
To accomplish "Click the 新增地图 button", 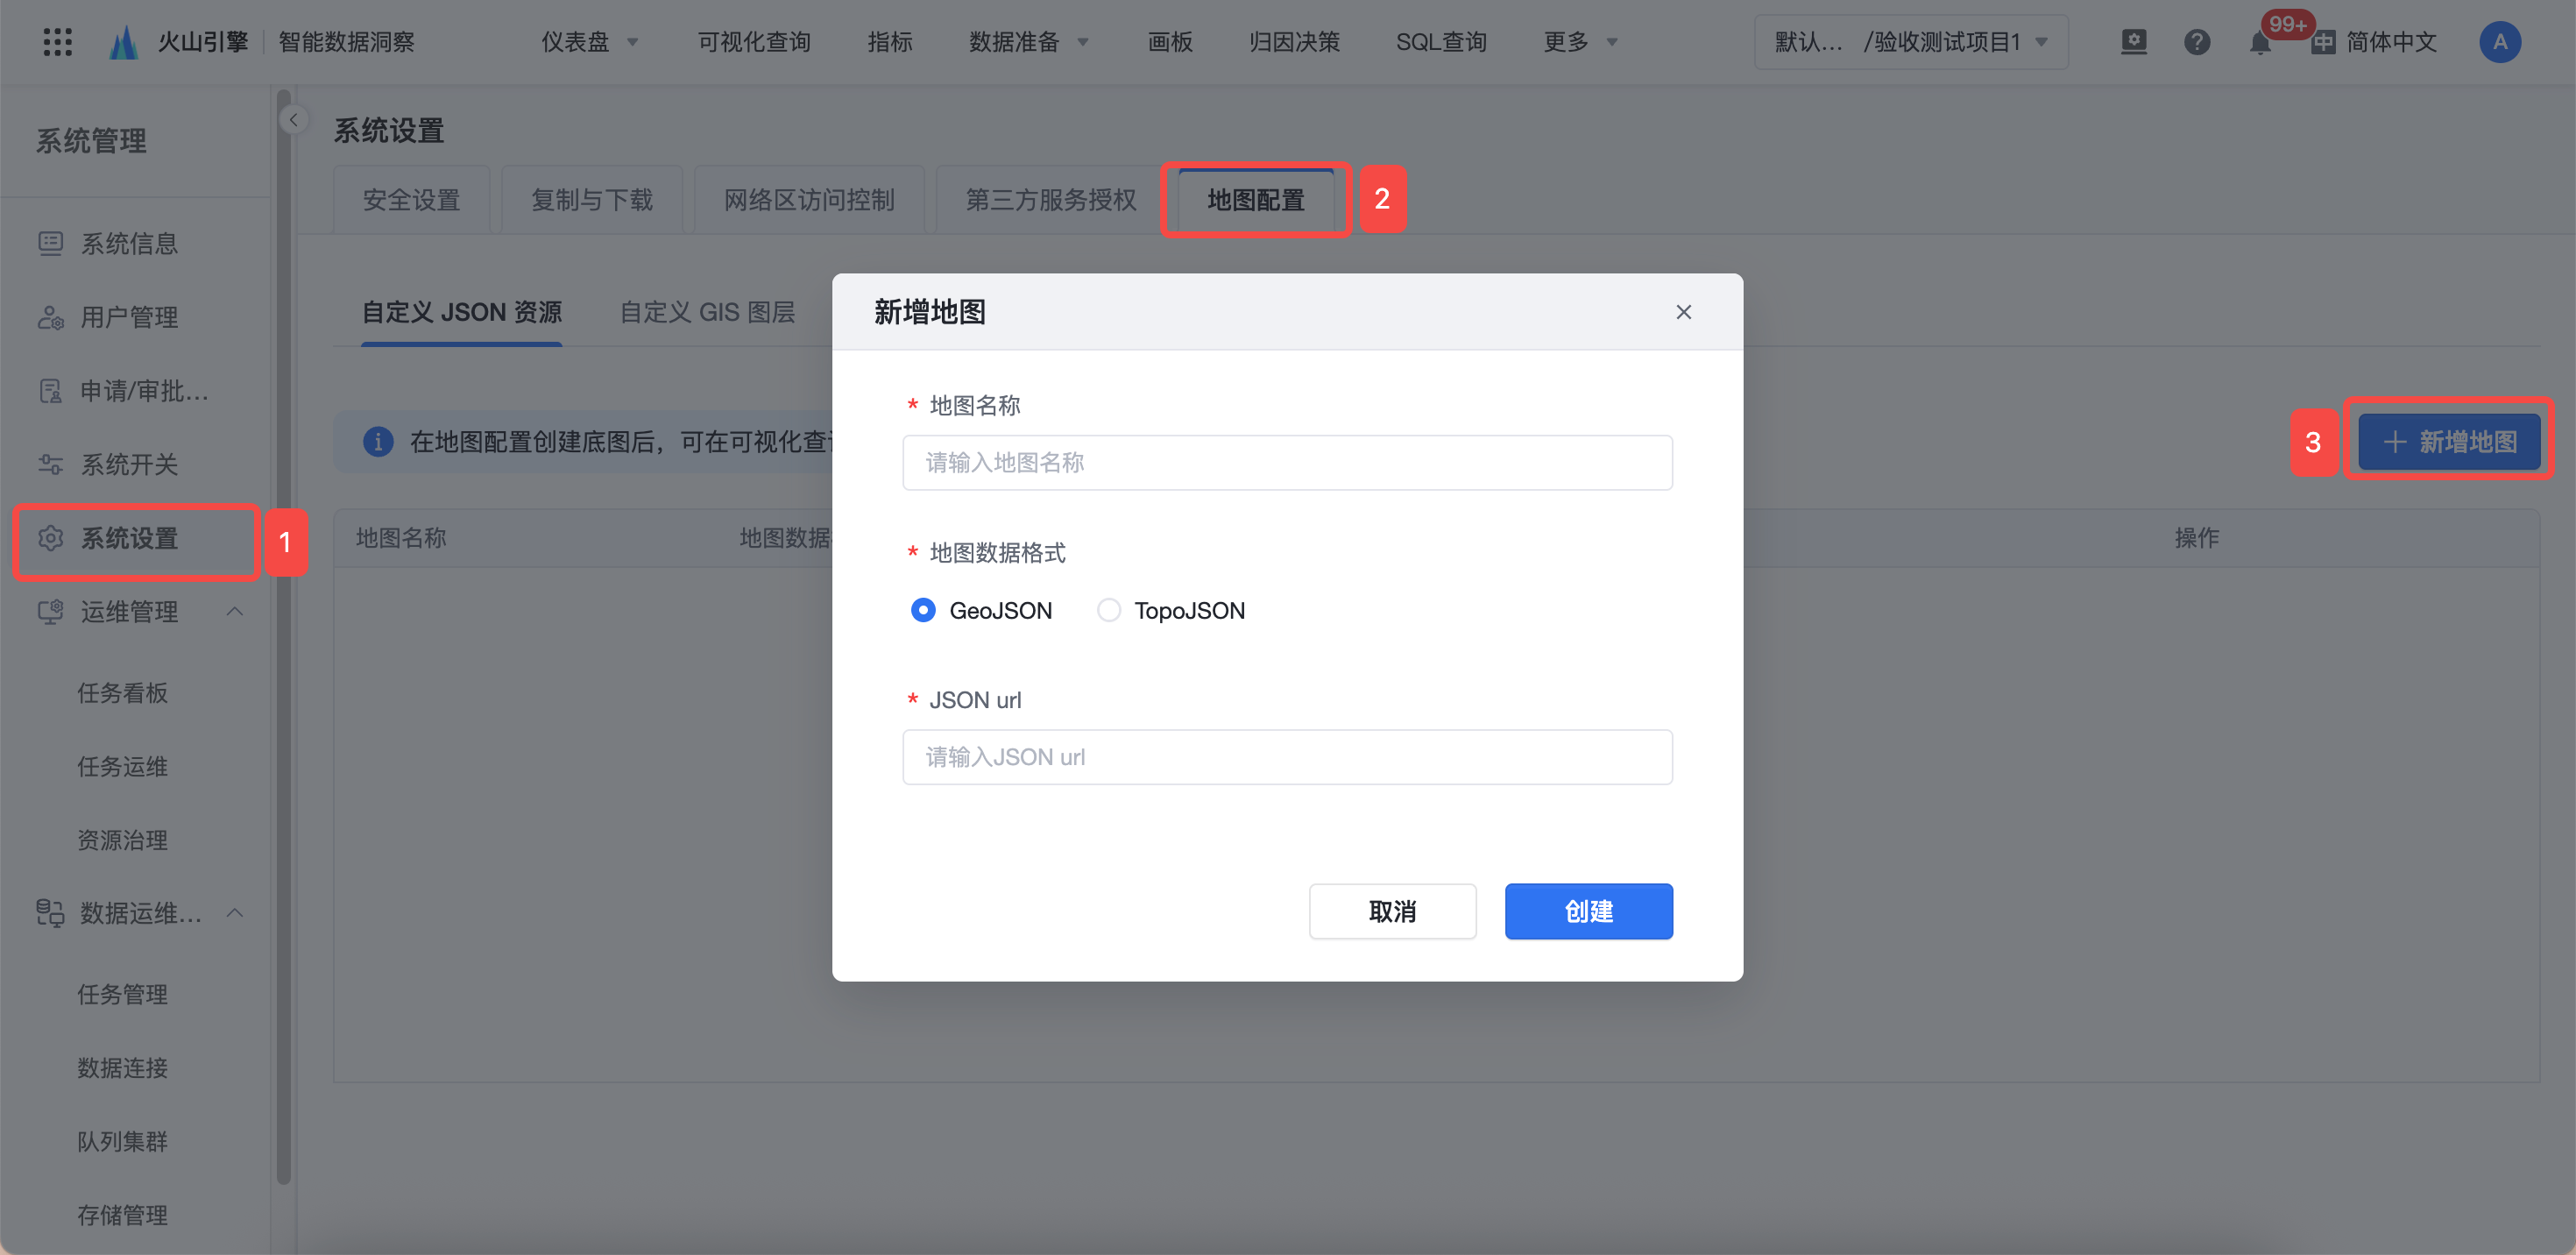I will tap(2449, 442).
